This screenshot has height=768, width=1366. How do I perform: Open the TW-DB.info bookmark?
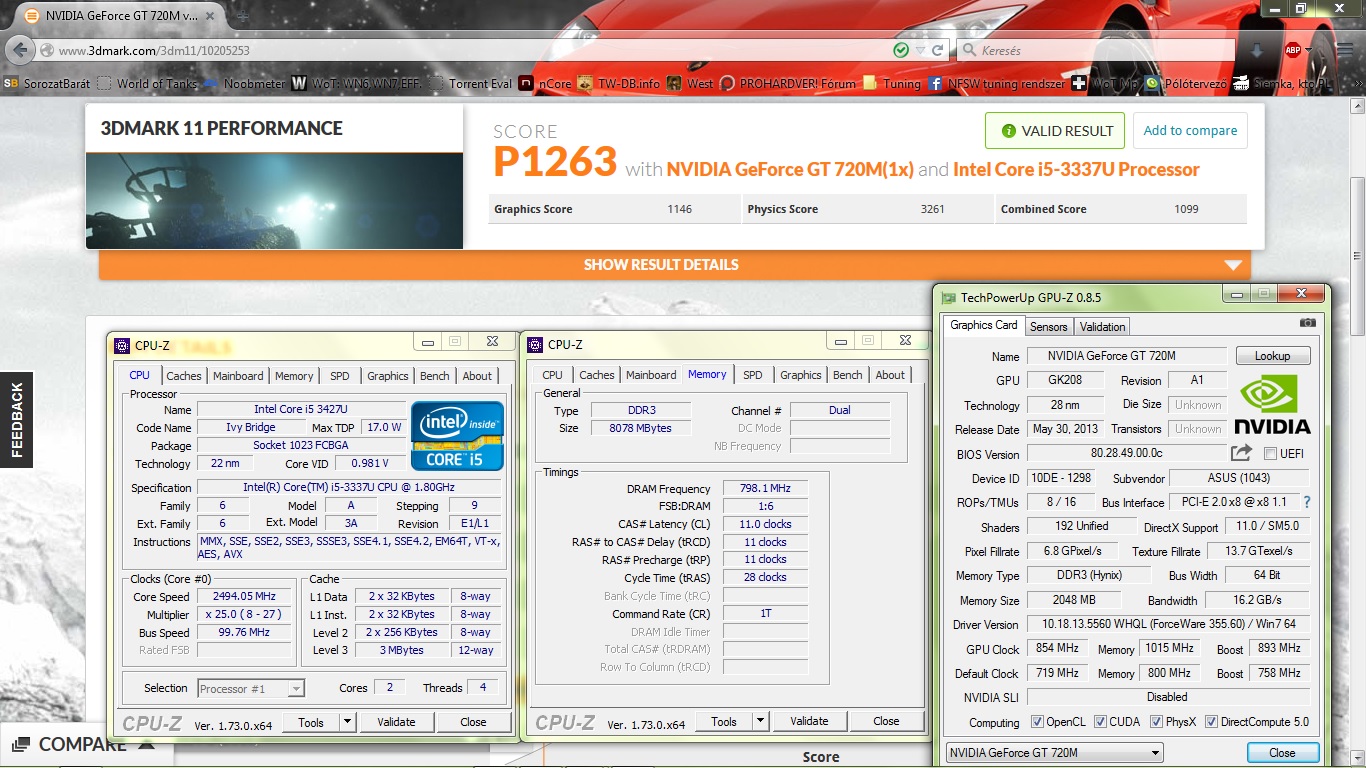(619, 84)
